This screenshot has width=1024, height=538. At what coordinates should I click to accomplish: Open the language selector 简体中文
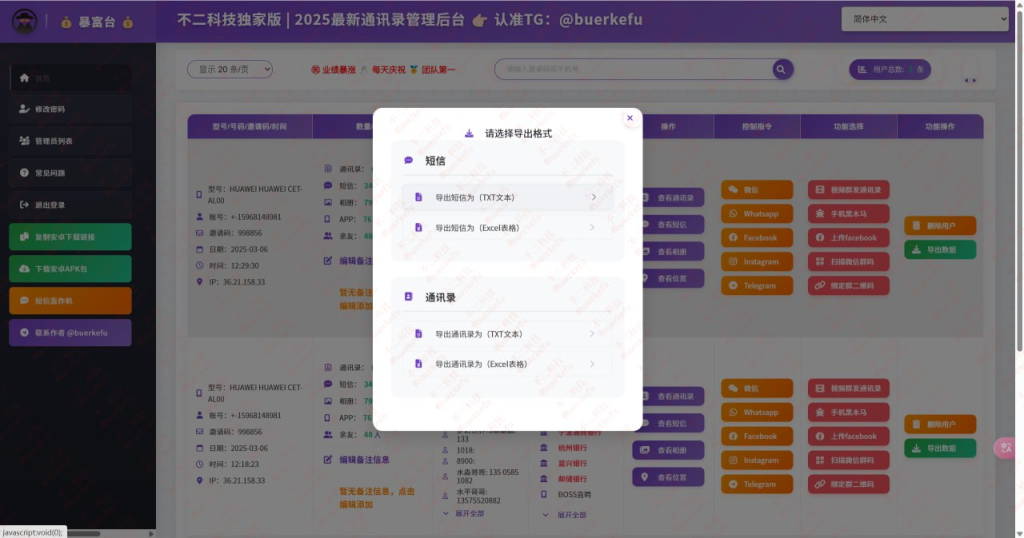pos(925,19)
